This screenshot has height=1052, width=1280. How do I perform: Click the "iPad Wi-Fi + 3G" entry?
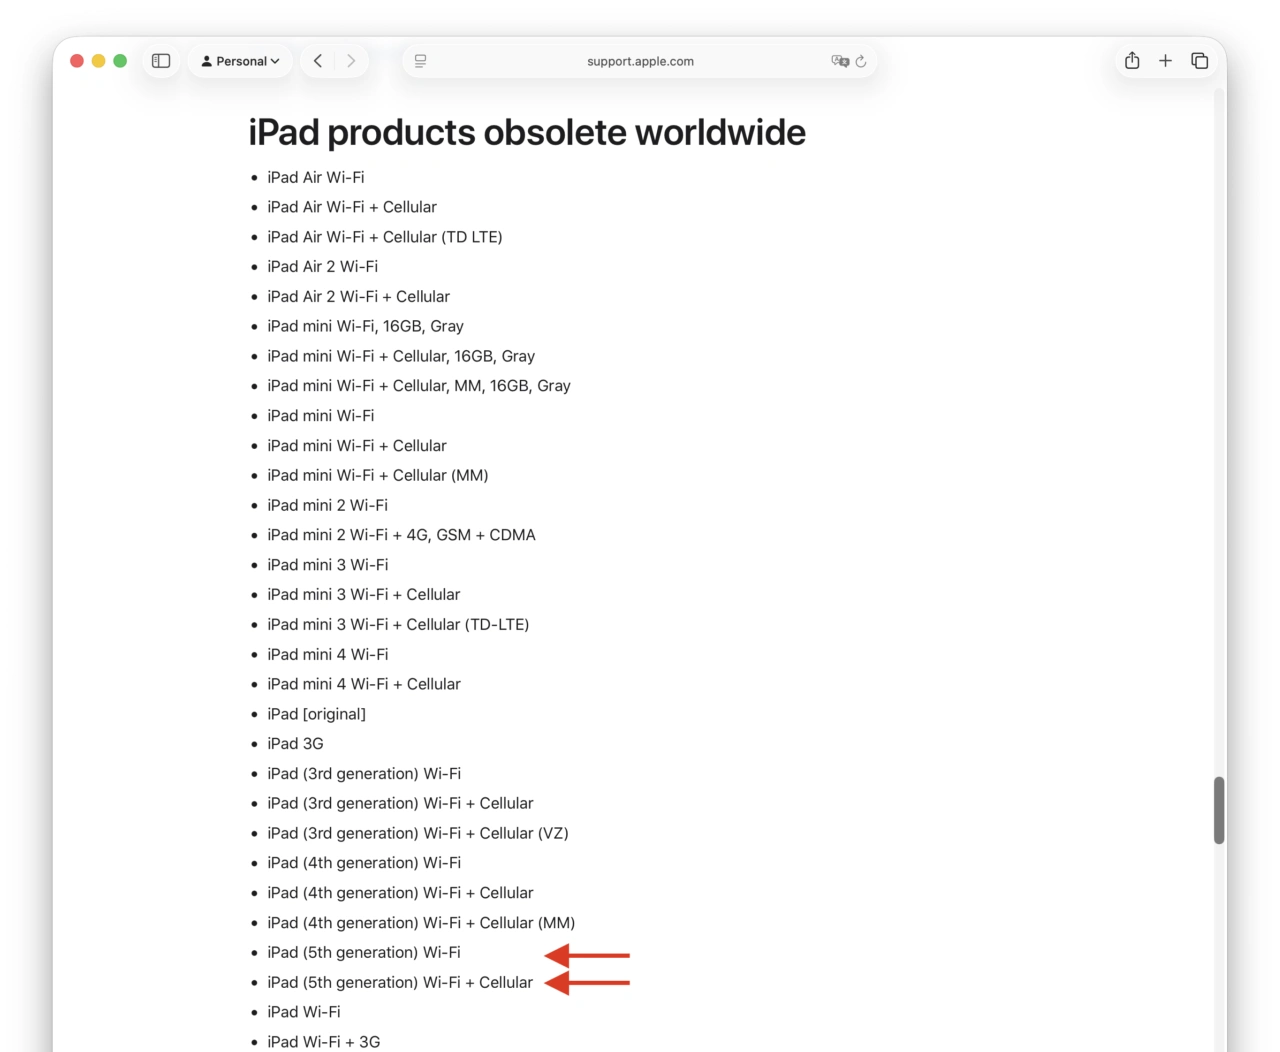pyautogui.click(x=324, y=1042)
